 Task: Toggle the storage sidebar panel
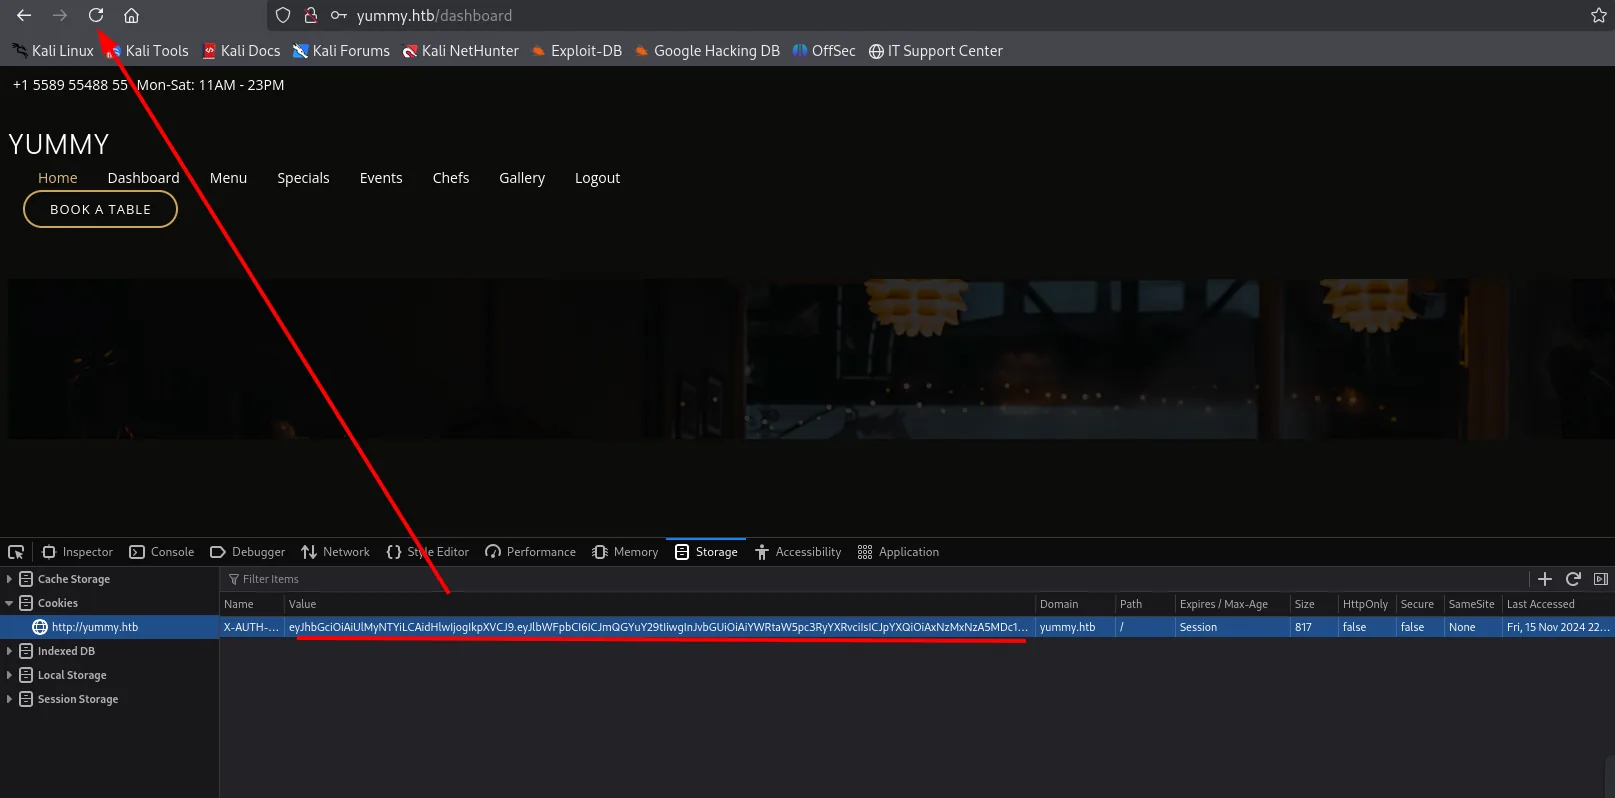pos(1600,579)
